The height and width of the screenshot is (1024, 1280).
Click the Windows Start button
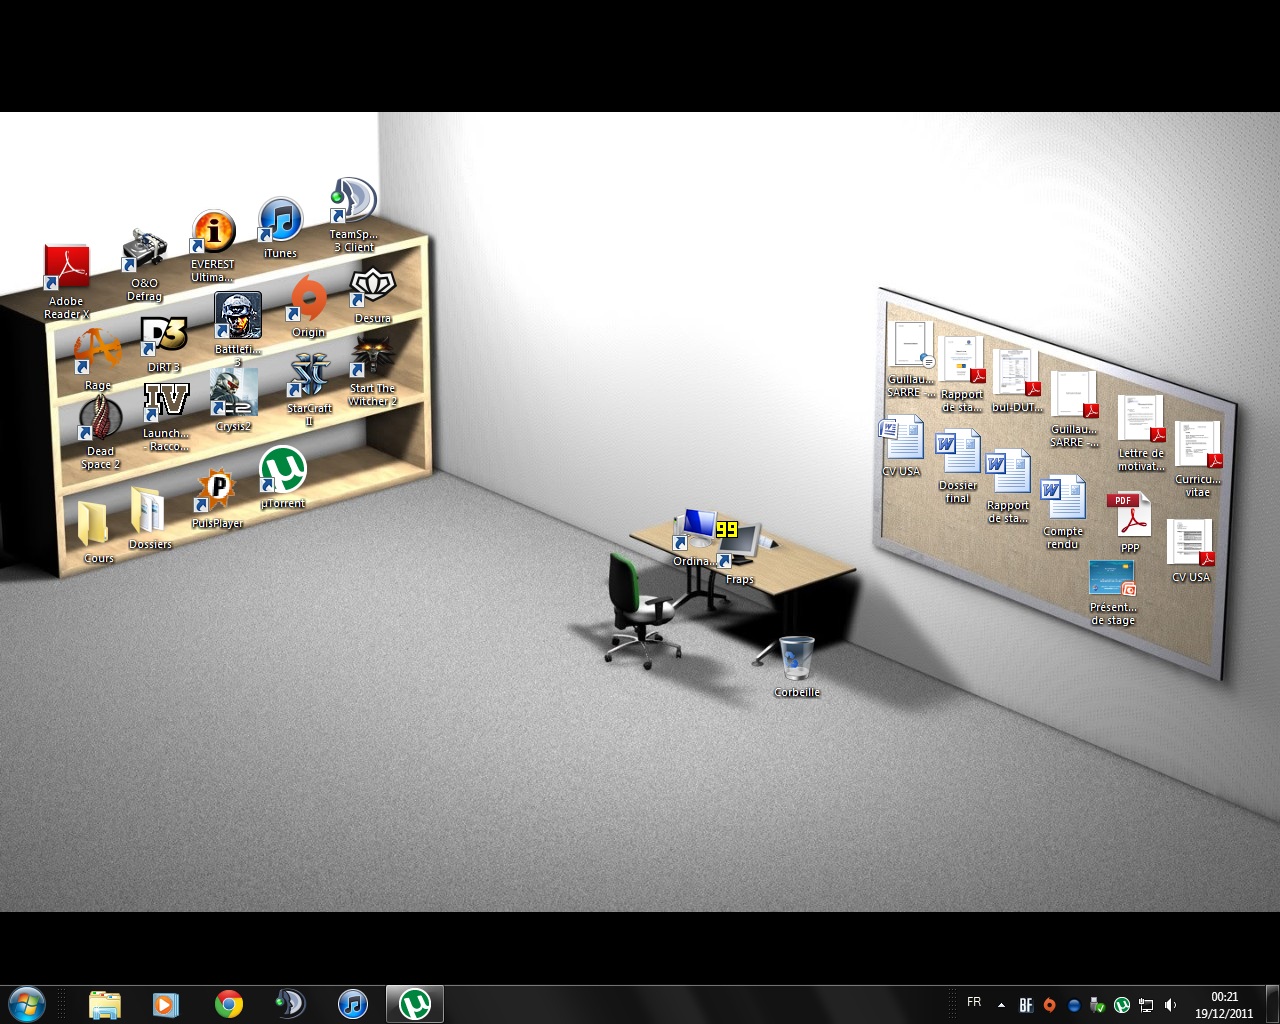(x=26, y=1004)
